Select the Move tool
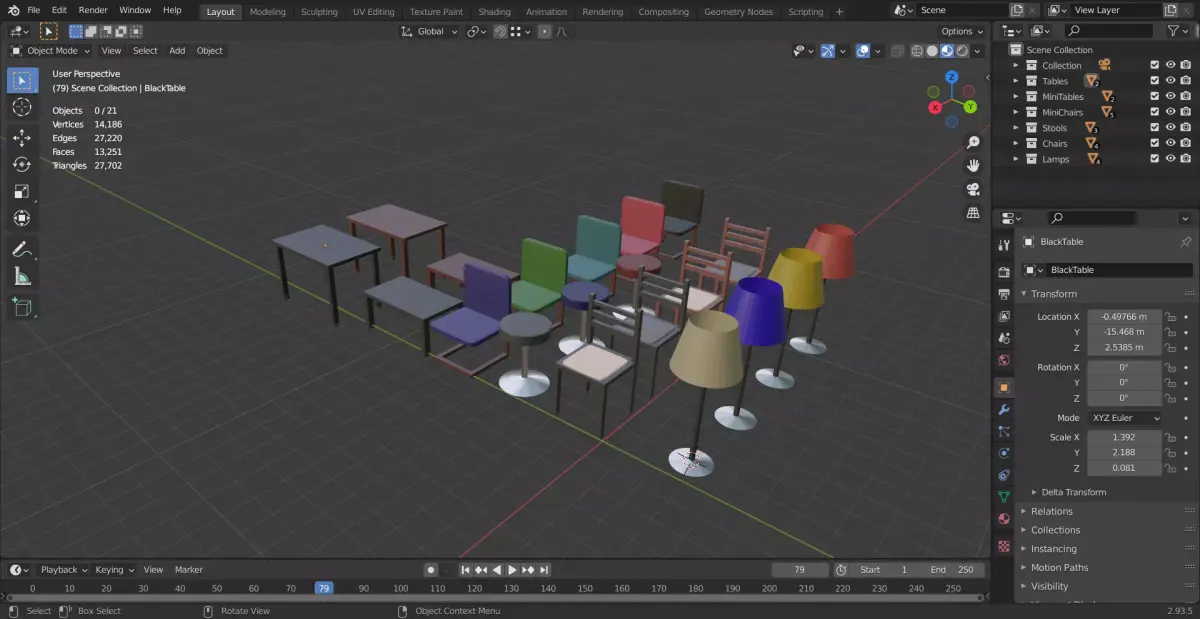This screenshot has height=619, width=1200. tap(22, 137)
